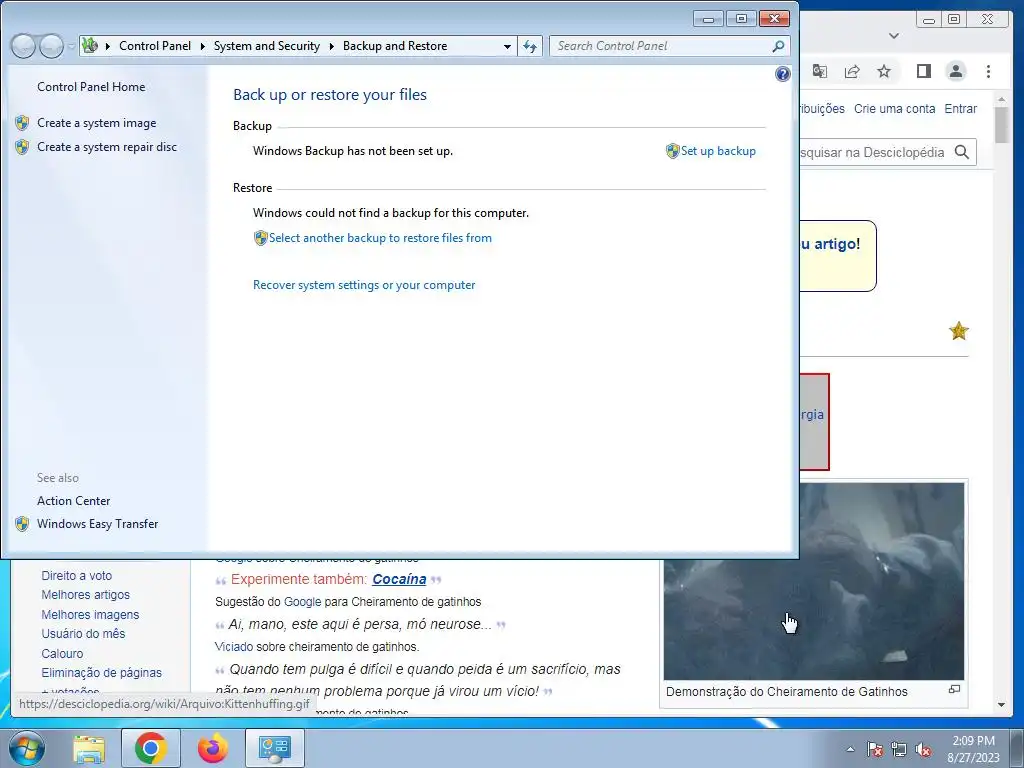This screenshot has width=1024, height=768.
Task: Go back in Control Panel navigation
Action: tap(23, 46)
